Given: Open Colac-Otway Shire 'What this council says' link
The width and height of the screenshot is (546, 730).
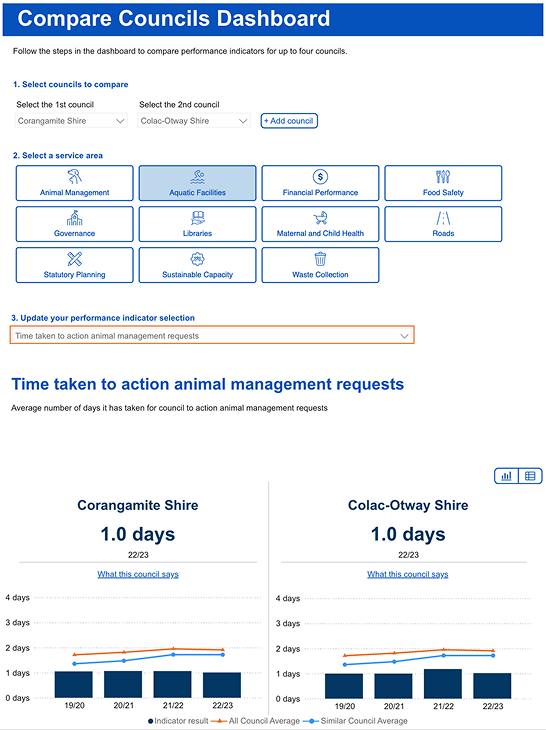Looking at the screenshot, I should (x=408, y=574).
